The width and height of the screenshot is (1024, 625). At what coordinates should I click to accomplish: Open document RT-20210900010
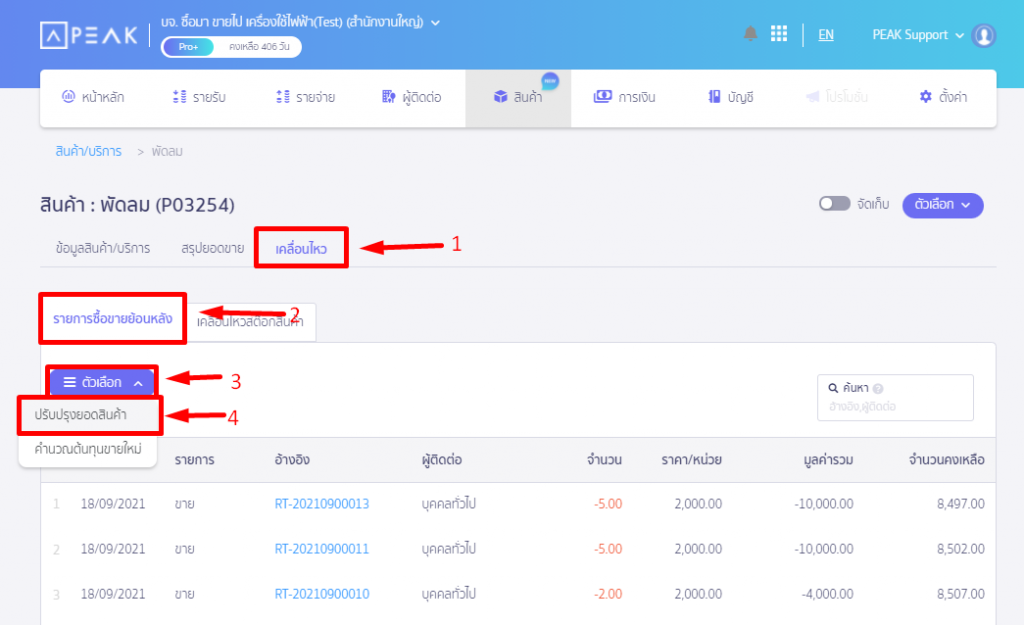point(321,594)
